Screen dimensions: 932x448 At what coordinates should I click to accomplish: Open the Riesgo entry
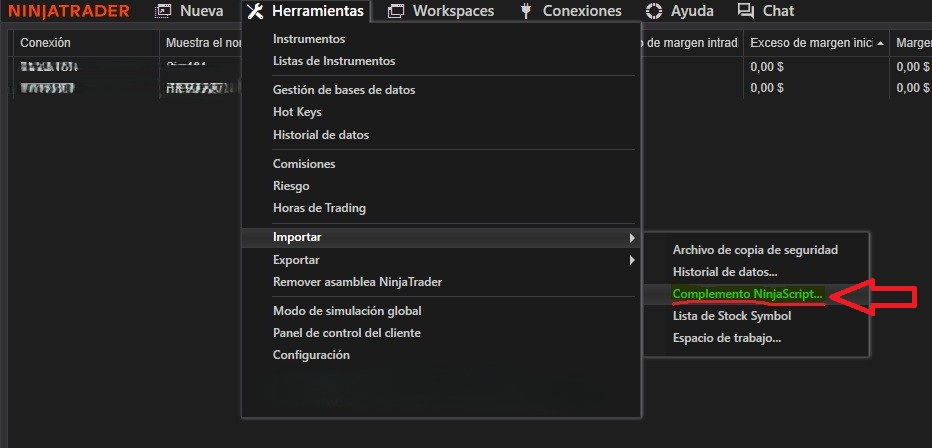tap(291, 186)
